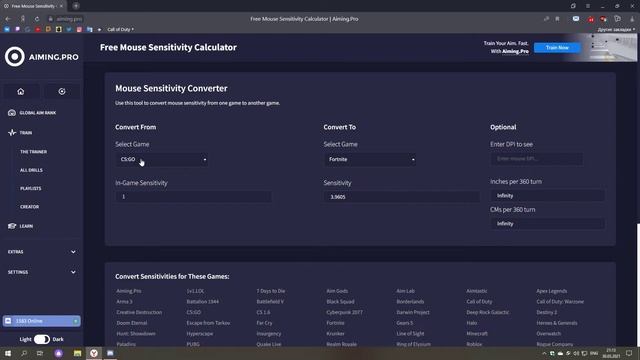Open Windows taskbar search icon
Viewport: 640px width, 360px height.
click(x=24, y=353)
